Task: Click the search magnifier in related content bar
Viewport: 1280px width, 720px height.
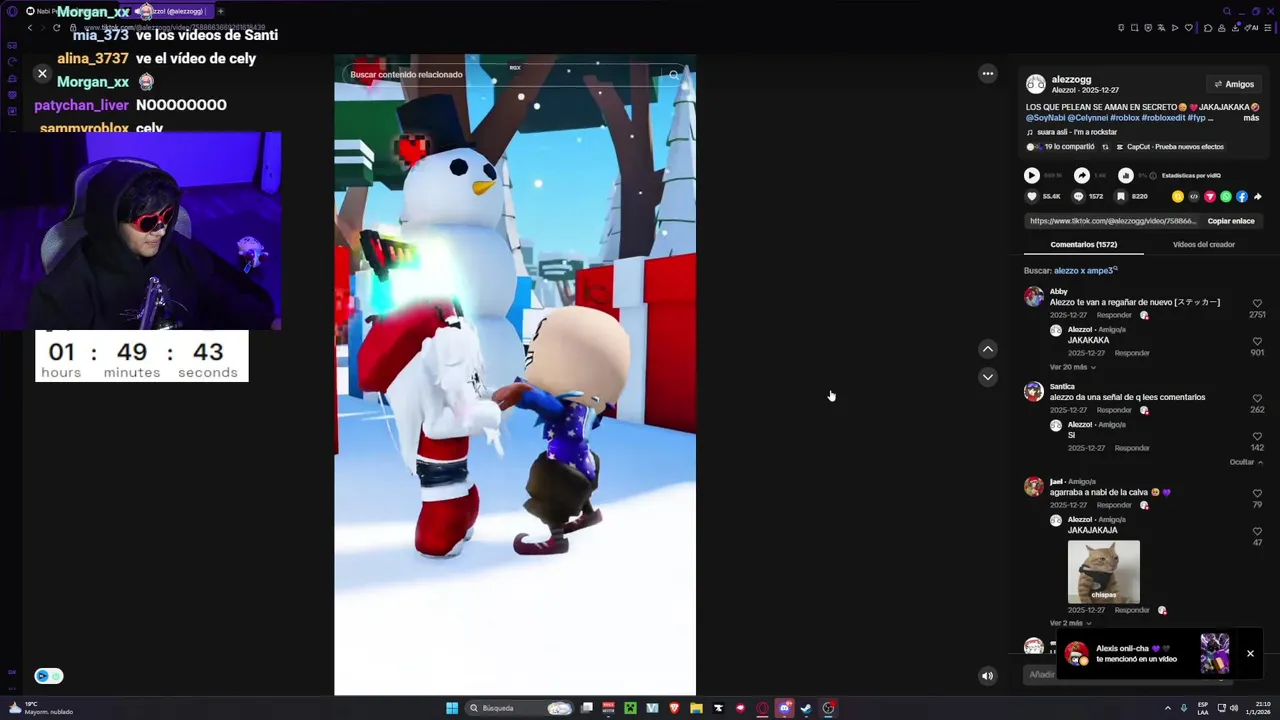Action: 674,74
